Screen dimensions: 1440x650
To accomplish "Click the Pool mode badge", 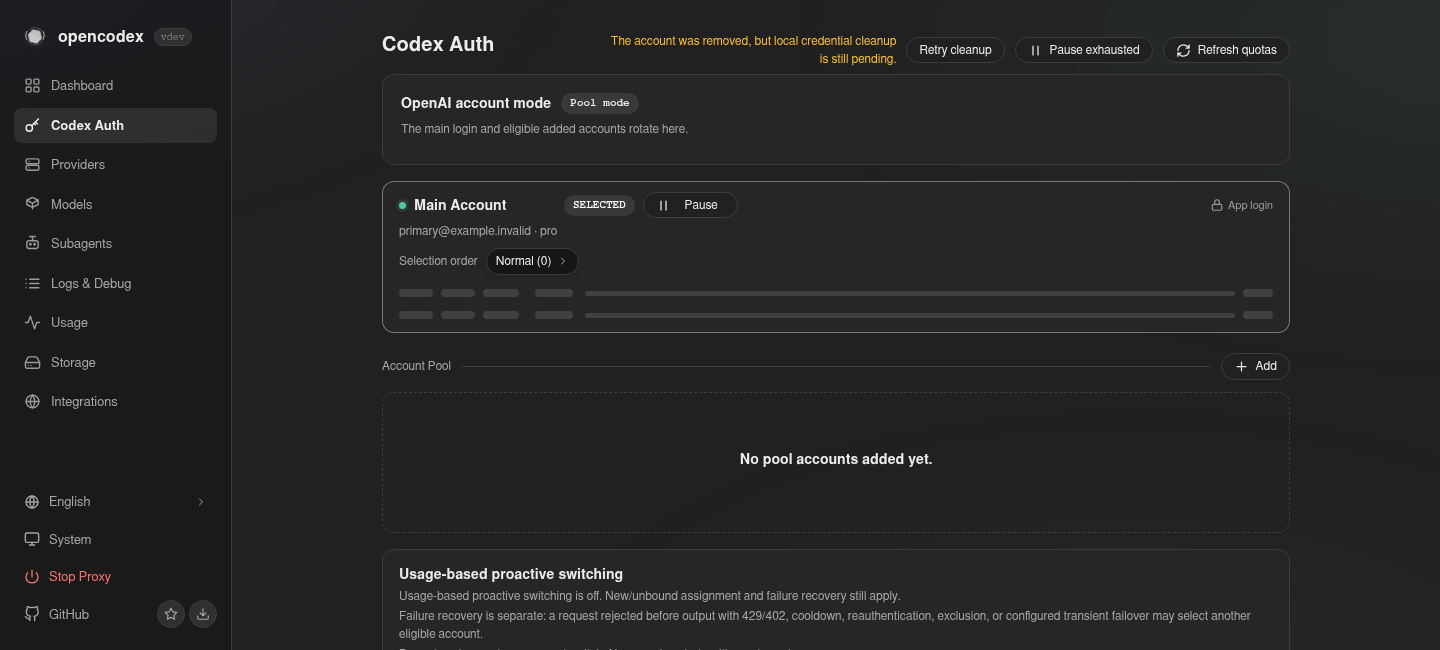I will pos(600,103).
